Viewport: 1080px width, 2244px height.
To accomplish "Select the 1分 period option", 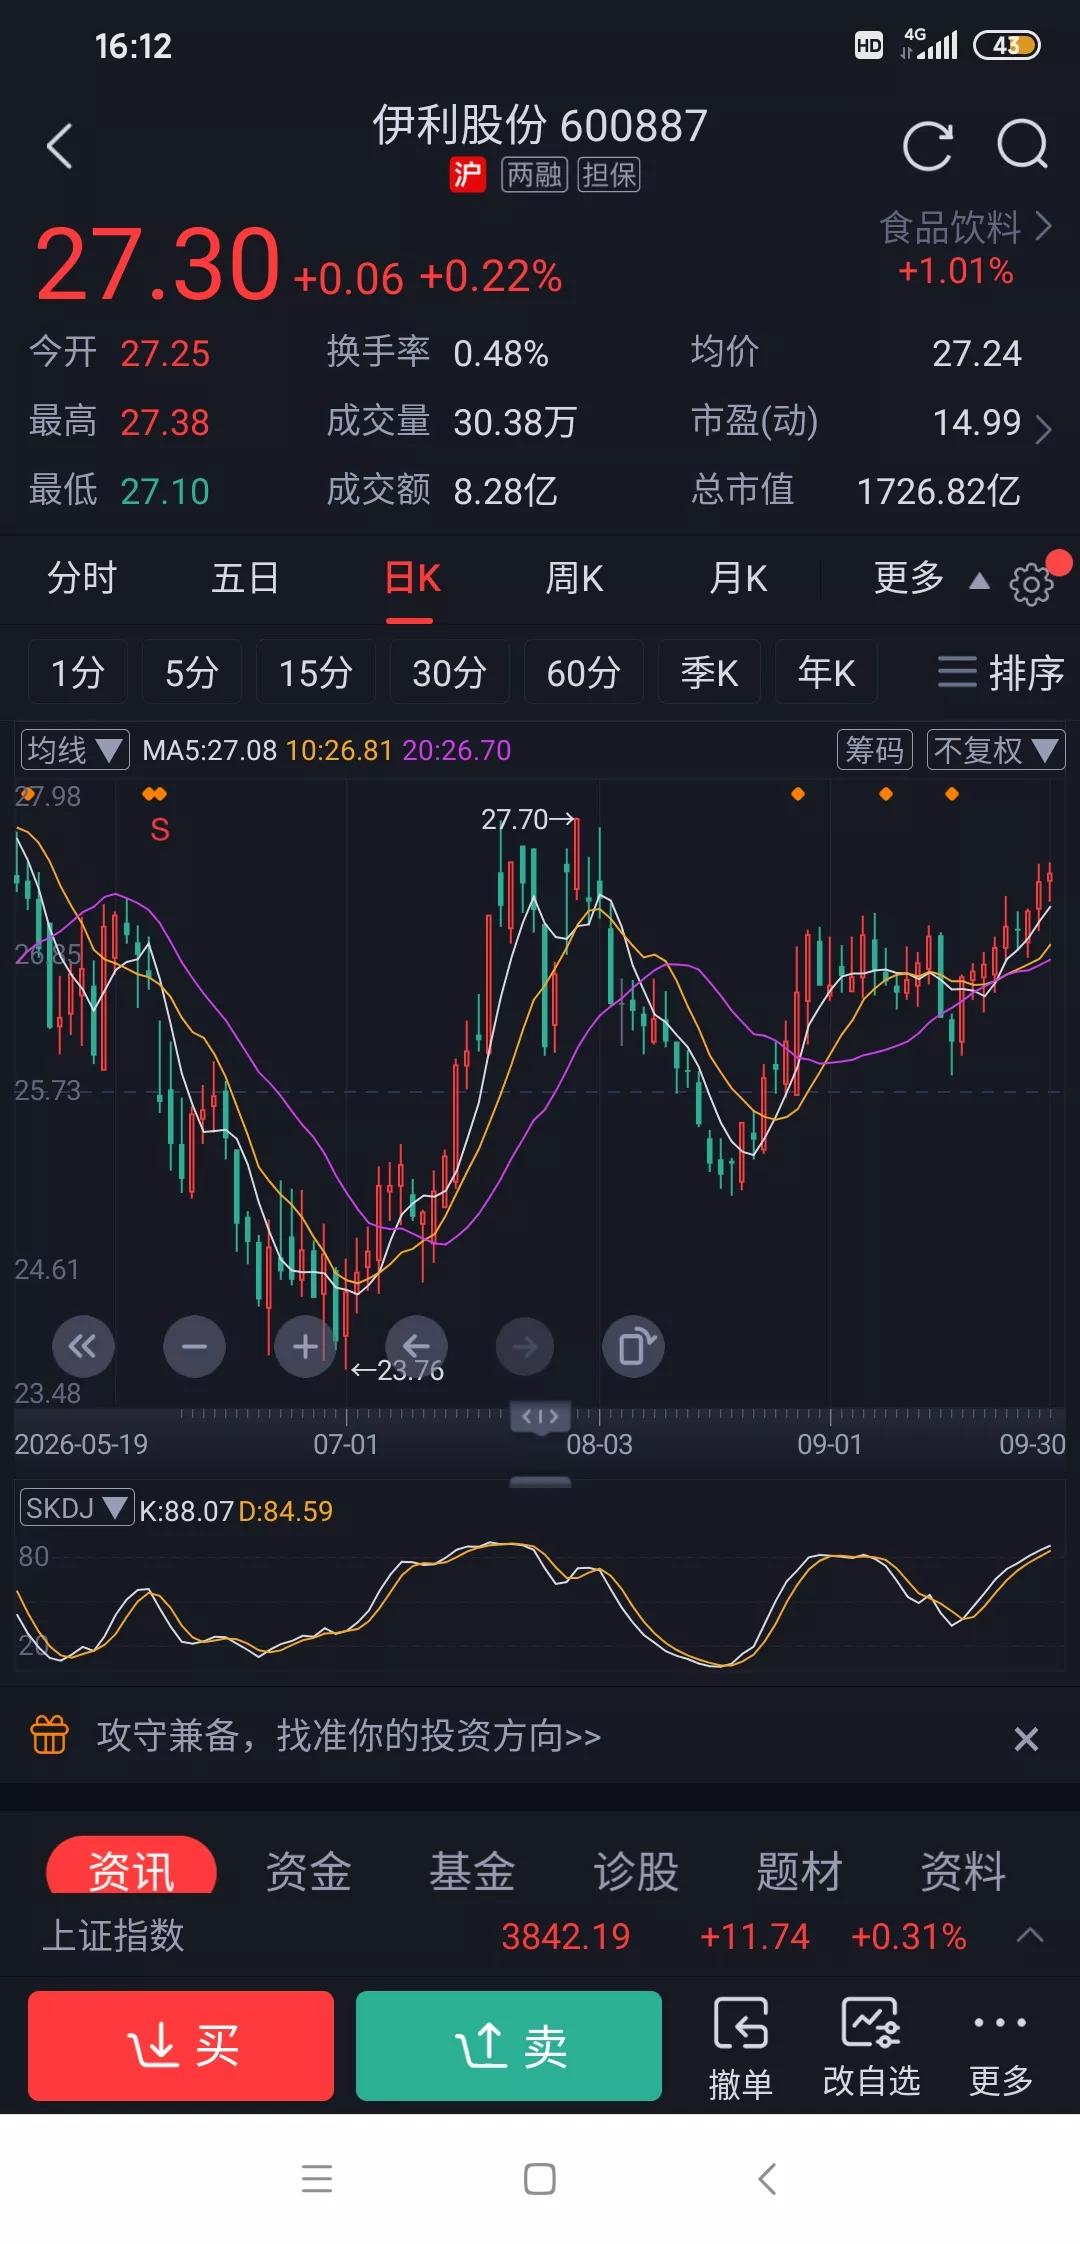I will pos(77,672).
